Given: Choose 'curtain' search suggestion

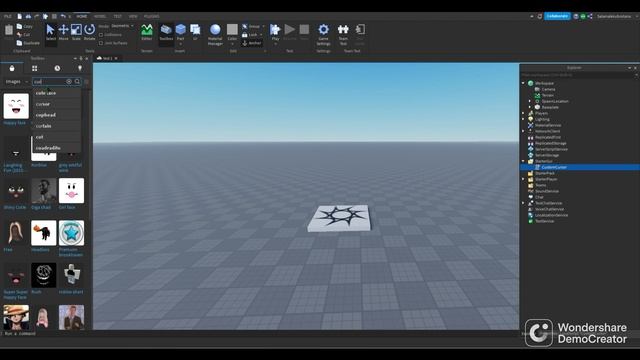Looking at the screenshot, I should point(56,126).
